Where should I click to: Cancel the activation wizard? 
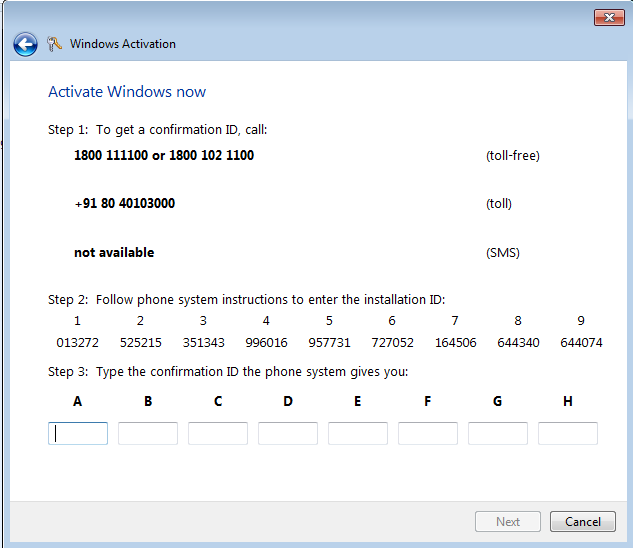(583, 521)
